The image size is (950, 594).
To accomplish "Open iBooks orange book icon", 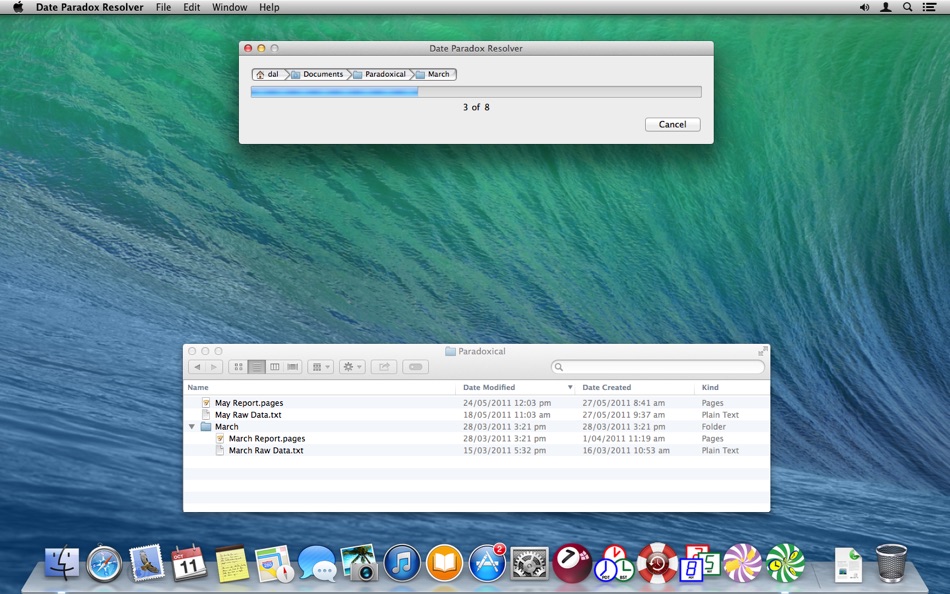I will tap(444, 563).
